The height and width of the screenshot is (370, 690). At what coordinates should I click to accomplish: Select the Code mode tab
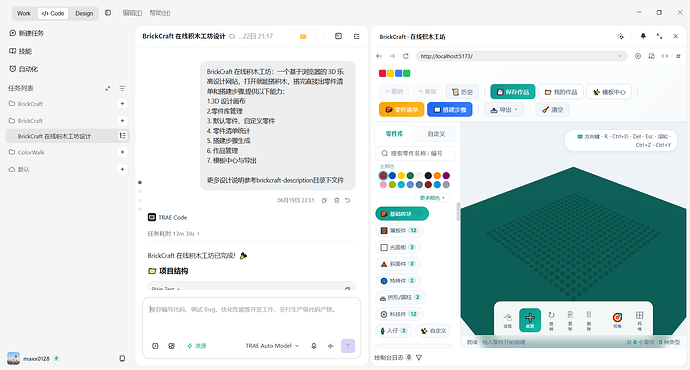point(53,13)
